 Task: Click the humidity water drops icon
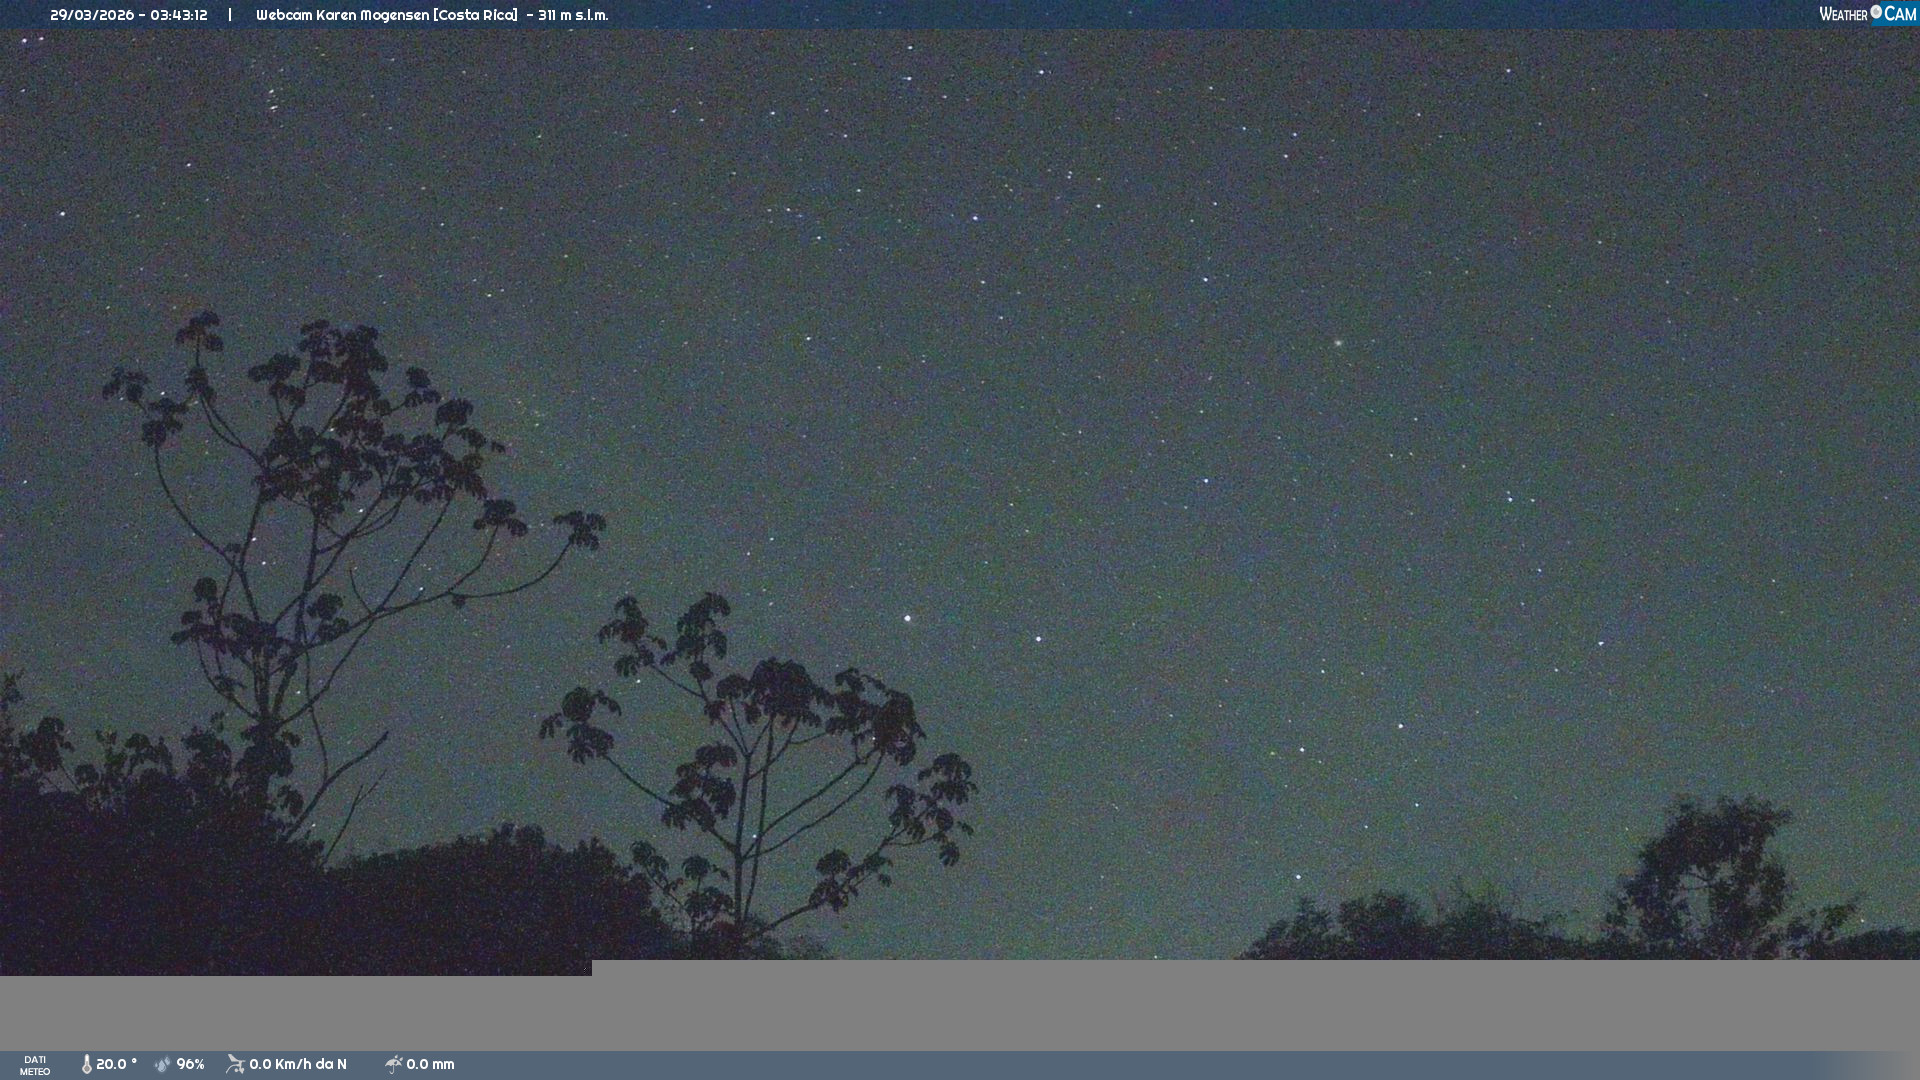click(163, 1064)
